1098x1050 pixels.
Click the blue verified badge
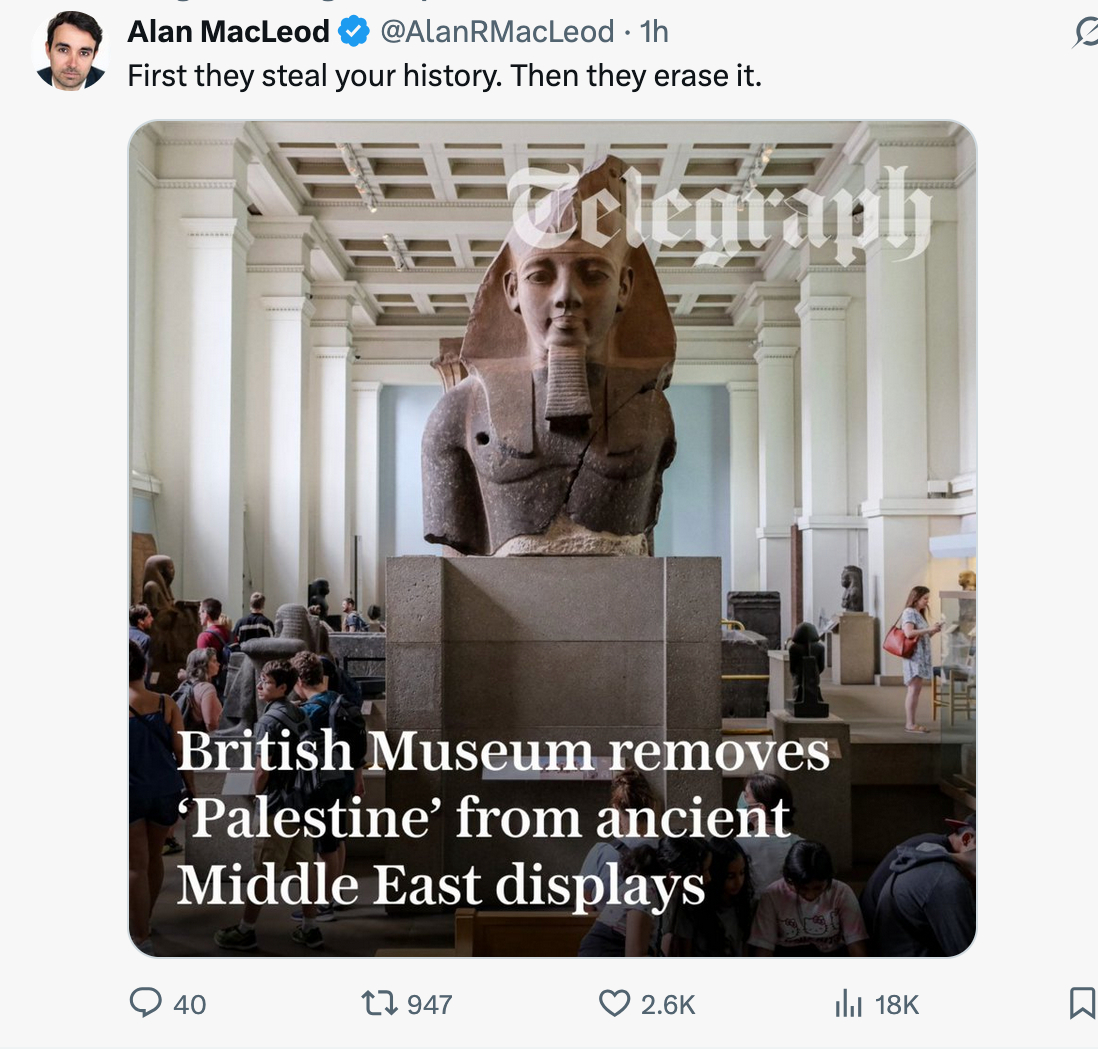tap(354, 32)
